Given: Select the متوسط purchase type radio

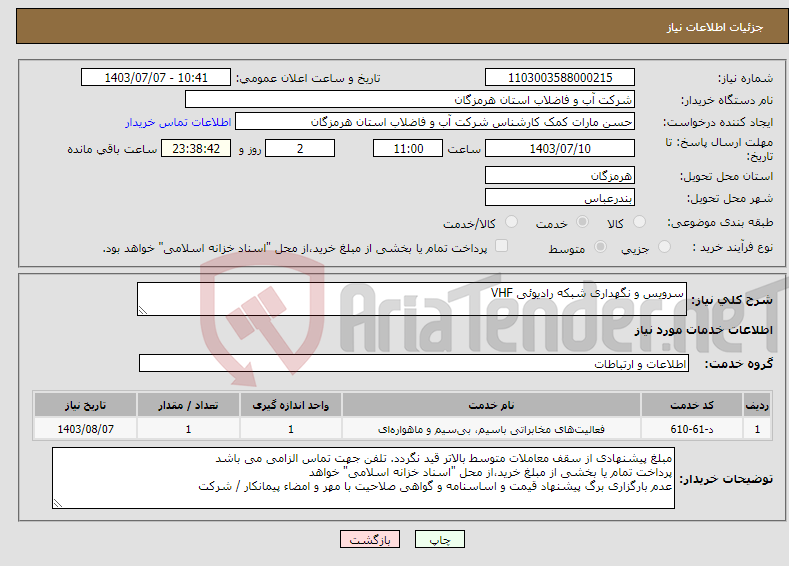Looking at the screenshot, I should tap(600, 247).
